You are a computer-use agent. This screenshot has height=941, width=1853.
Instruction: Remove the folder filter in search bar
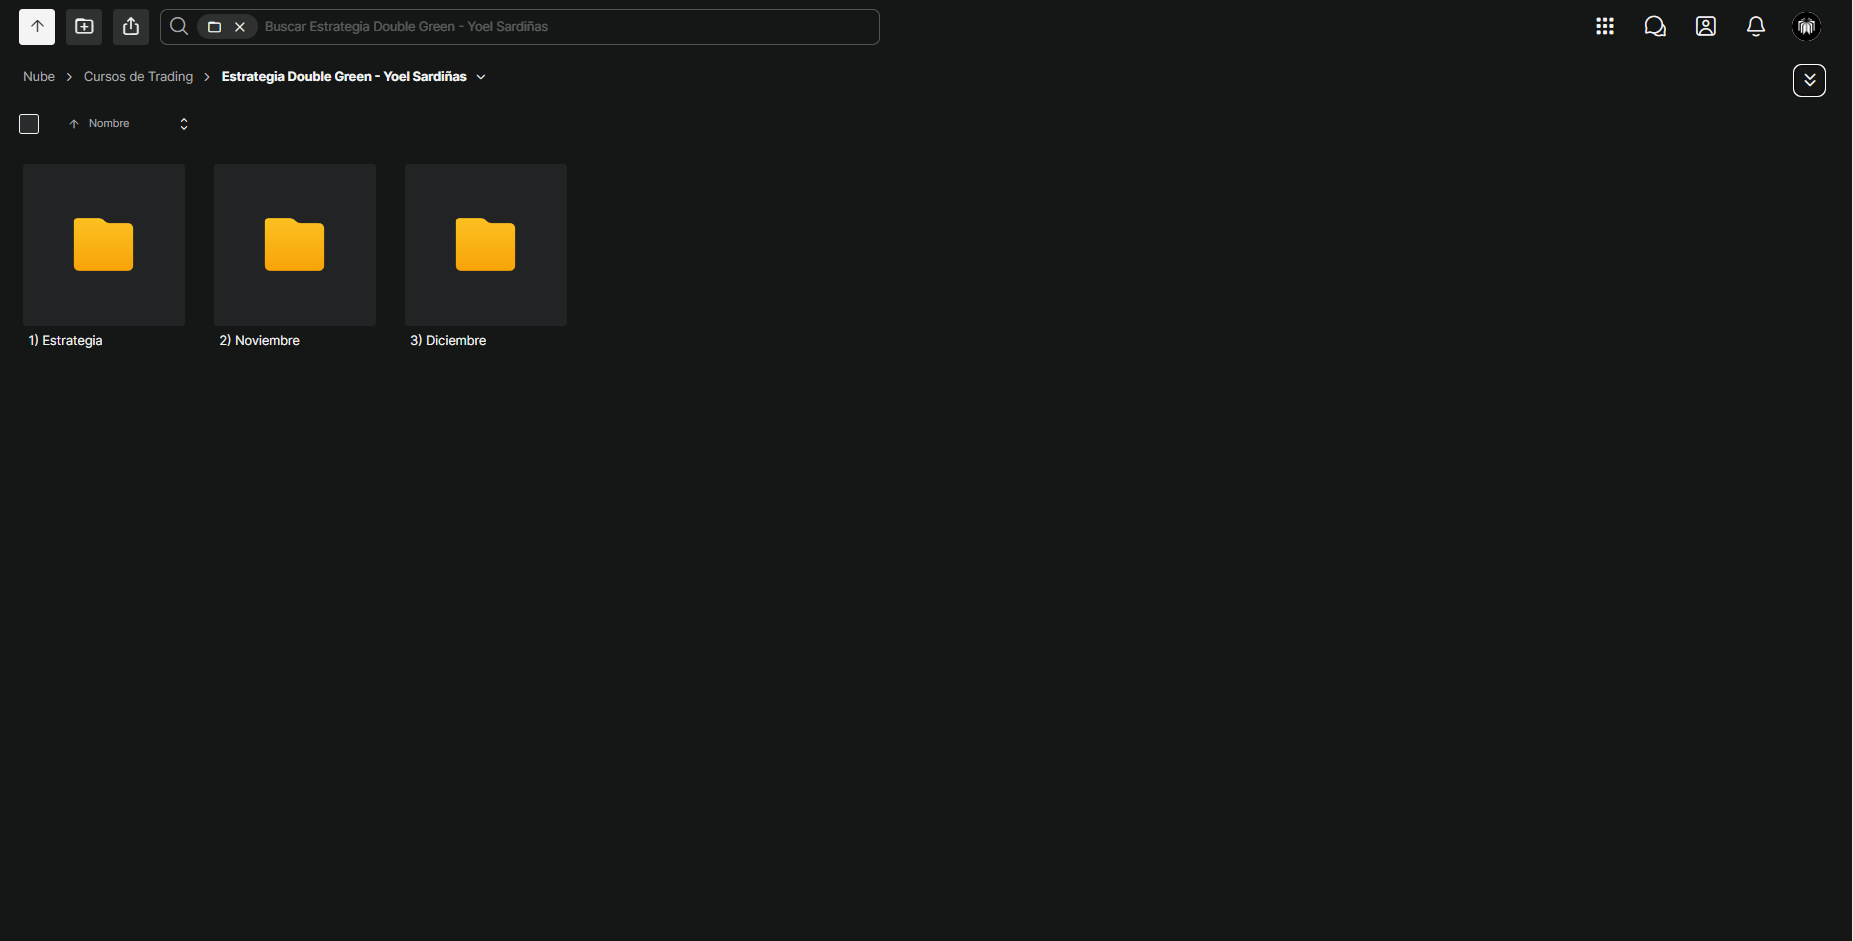(240, 27)
